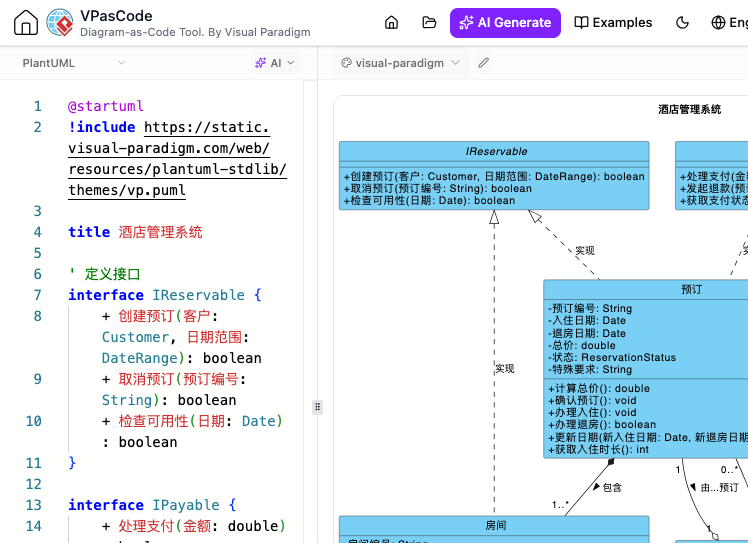Click the title 酒店管理系统 code line

[135, 232]
